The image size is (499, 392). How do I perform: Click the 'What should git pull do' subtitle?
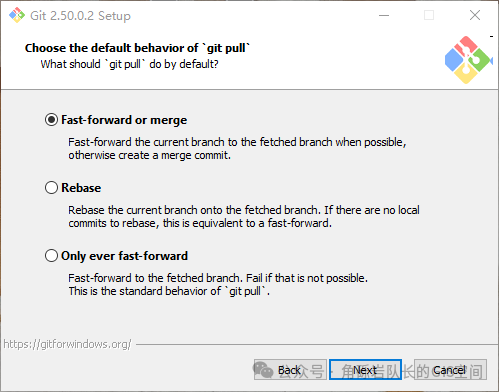129,64
